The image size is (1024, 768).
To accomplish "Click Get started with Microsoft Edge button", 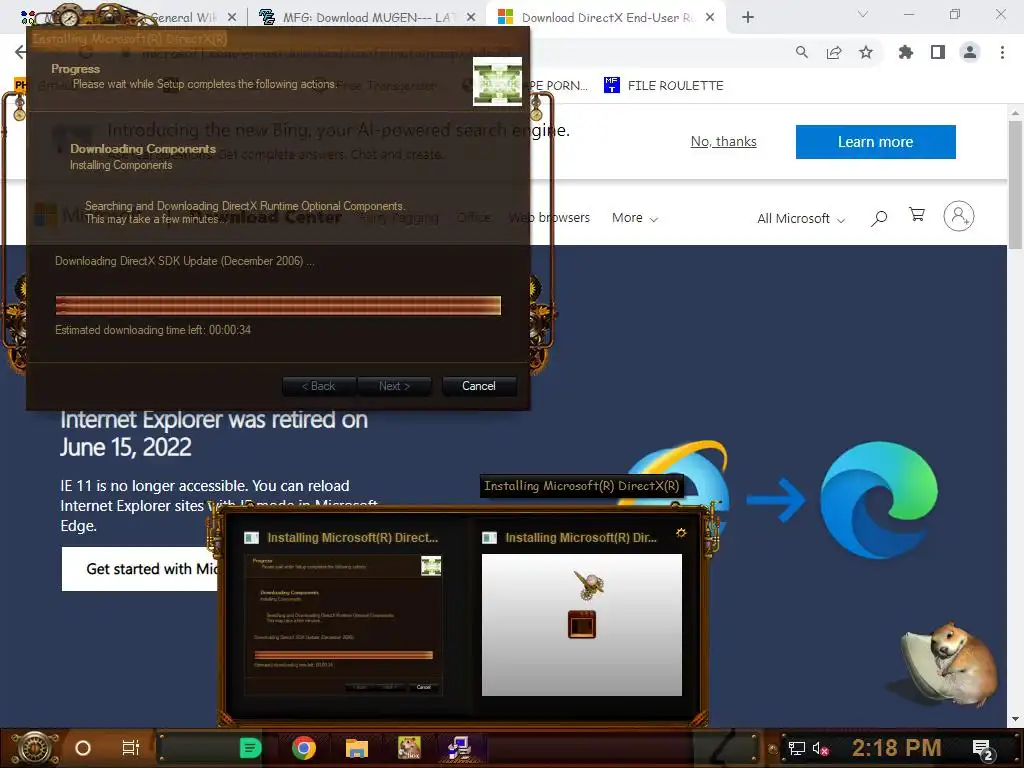I will click(140, 569).
